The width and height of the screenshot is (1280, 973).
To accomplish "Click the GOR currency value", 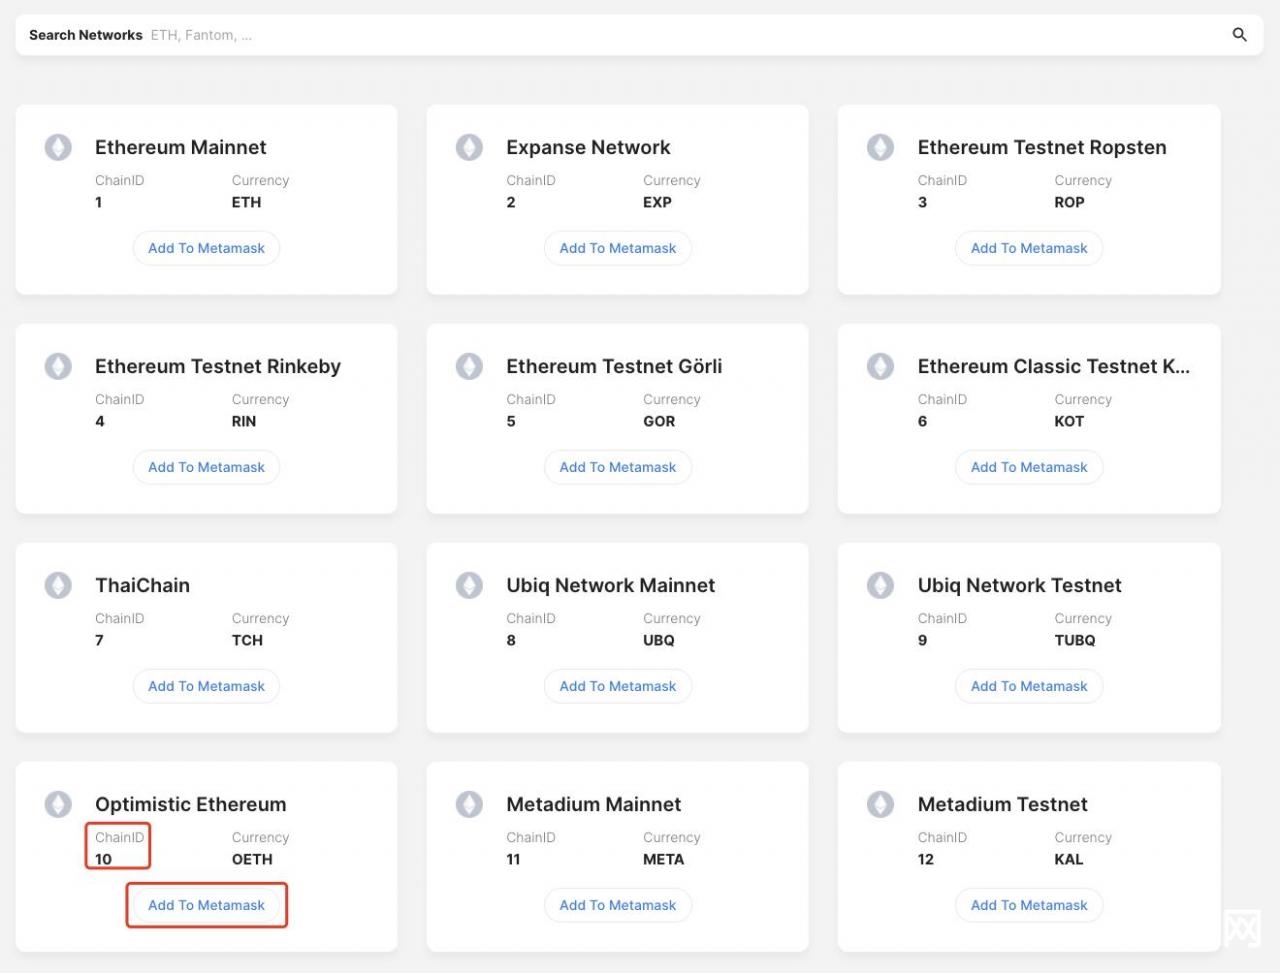I will click(x=659, y=421).
